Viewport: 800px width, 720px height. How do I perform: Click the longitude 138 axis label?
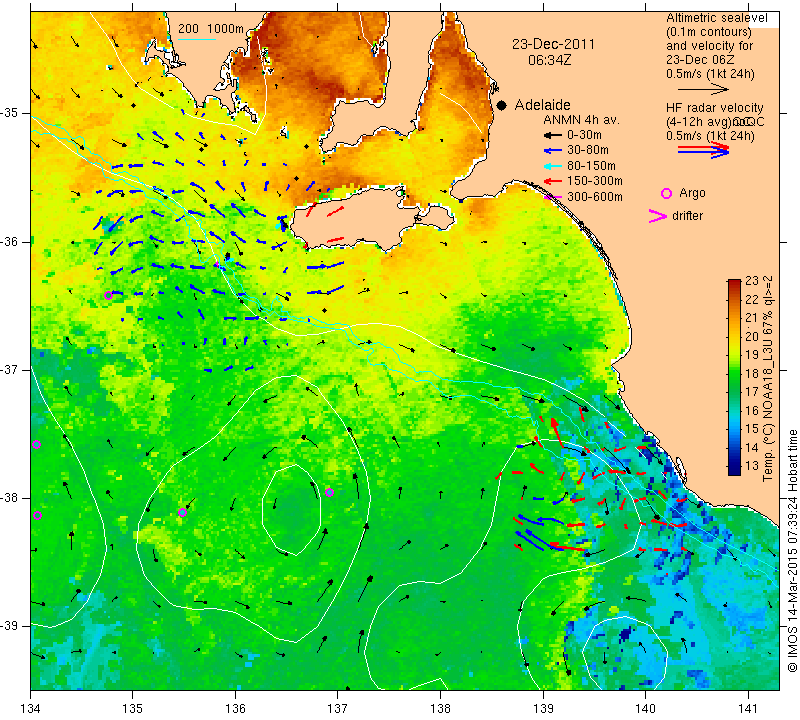440,709
